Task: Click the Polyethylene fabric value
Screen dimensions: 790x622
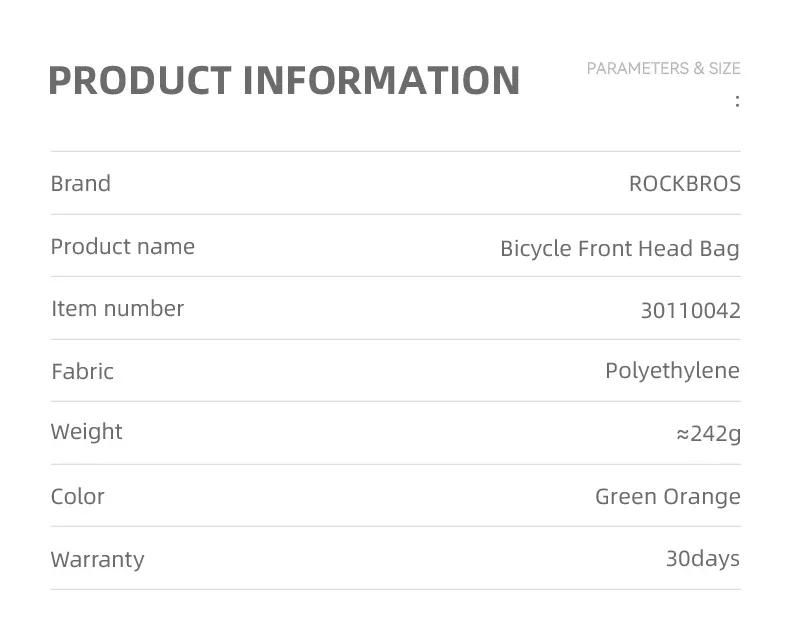Action: [x=672, y=372]
